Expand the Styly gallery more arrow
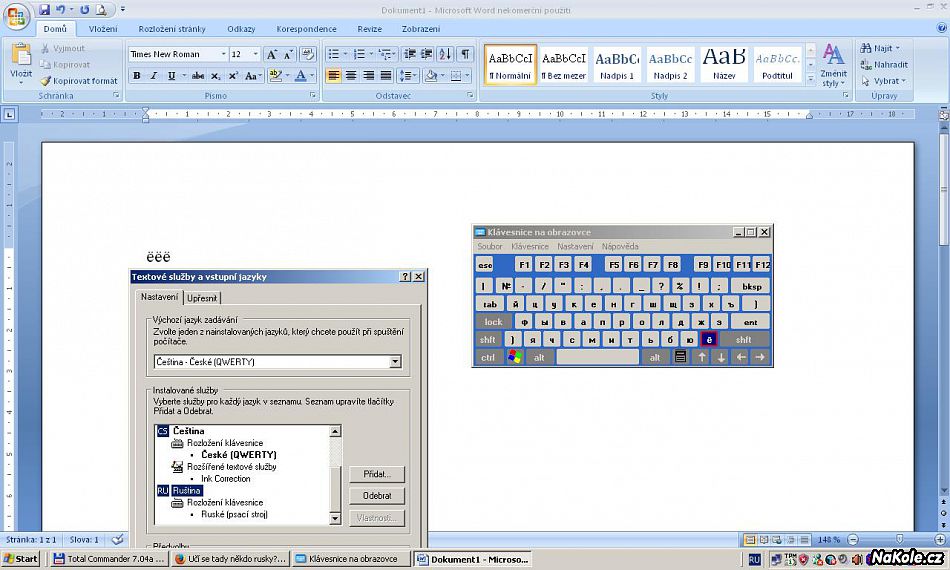950x570 pixels. [x=811, y=78]
